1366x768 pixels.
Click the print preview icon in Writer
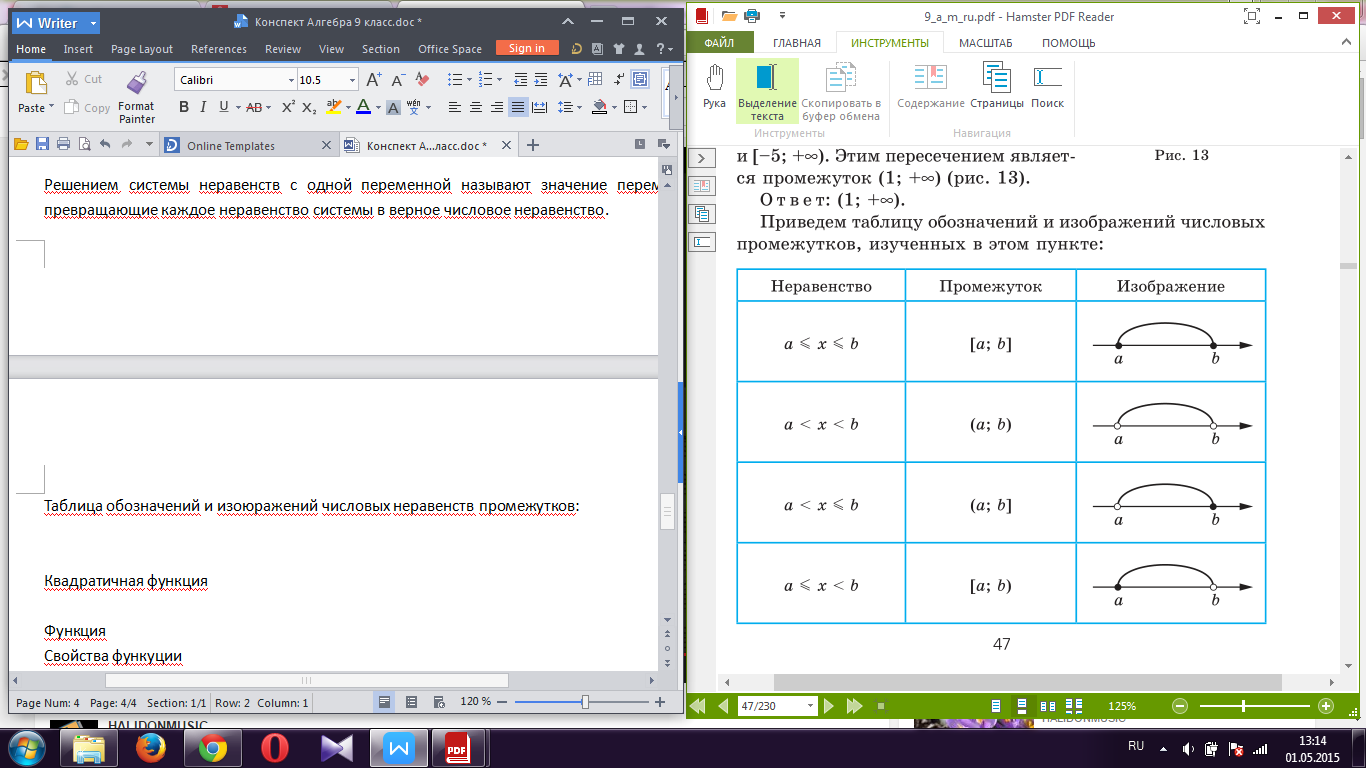(84, 145)
